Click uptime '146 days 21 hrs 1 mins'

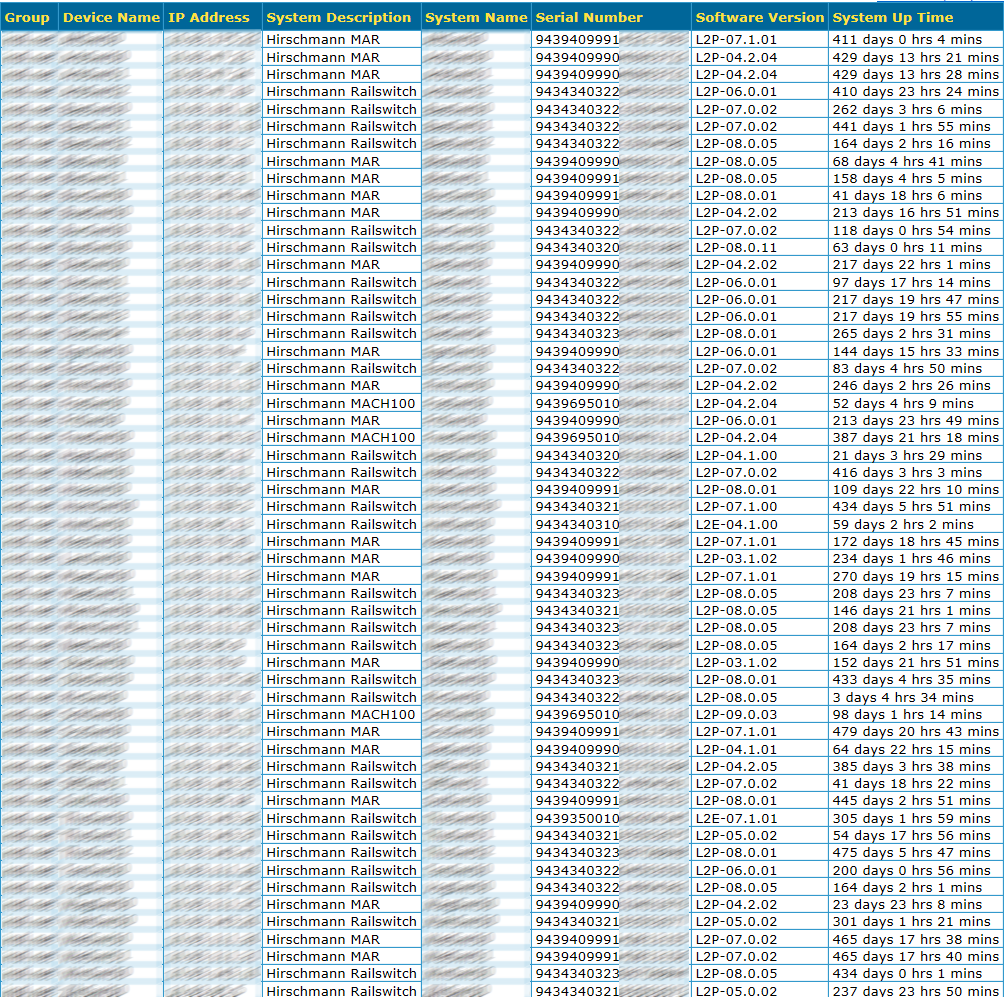tap(911, 610)
